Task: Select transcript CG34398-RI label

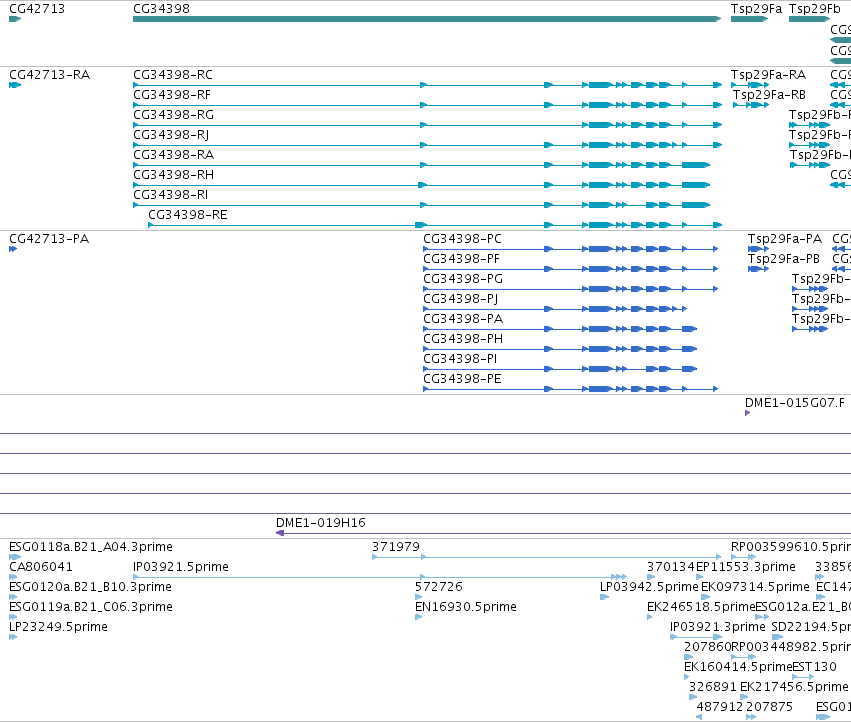Action: pos(170,194)
